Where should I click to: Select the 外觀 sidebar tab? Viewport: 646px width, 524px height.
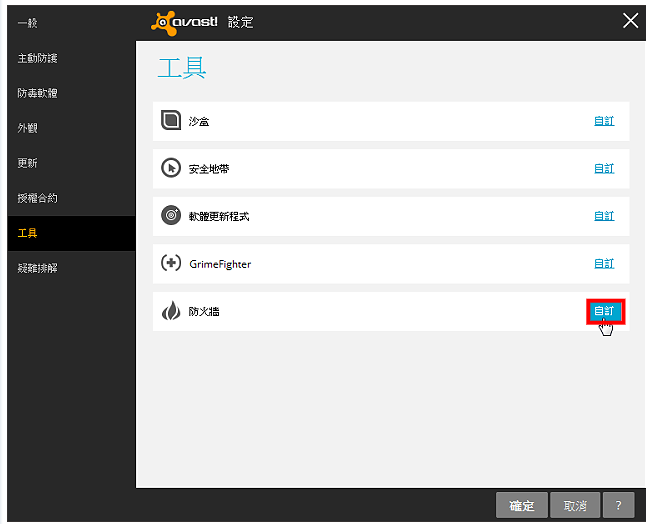[71, 128]
